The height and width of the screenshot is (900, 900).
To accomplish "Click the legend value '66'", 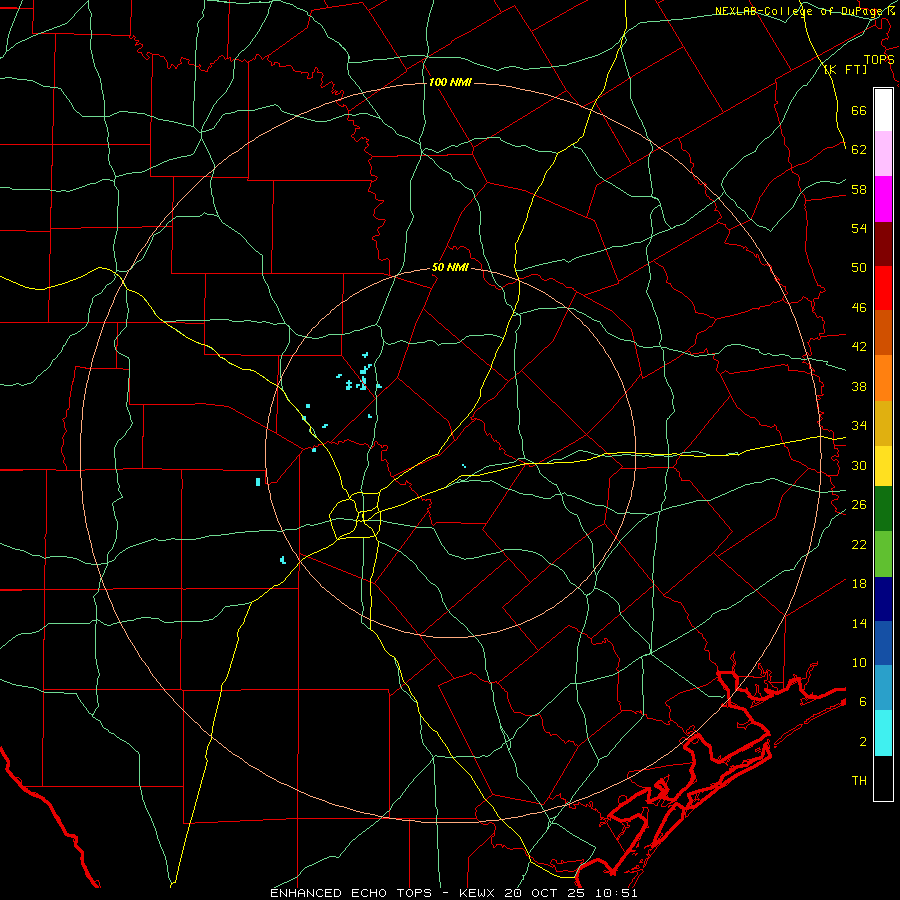I will pyautogui.click(x=859, y=110).
